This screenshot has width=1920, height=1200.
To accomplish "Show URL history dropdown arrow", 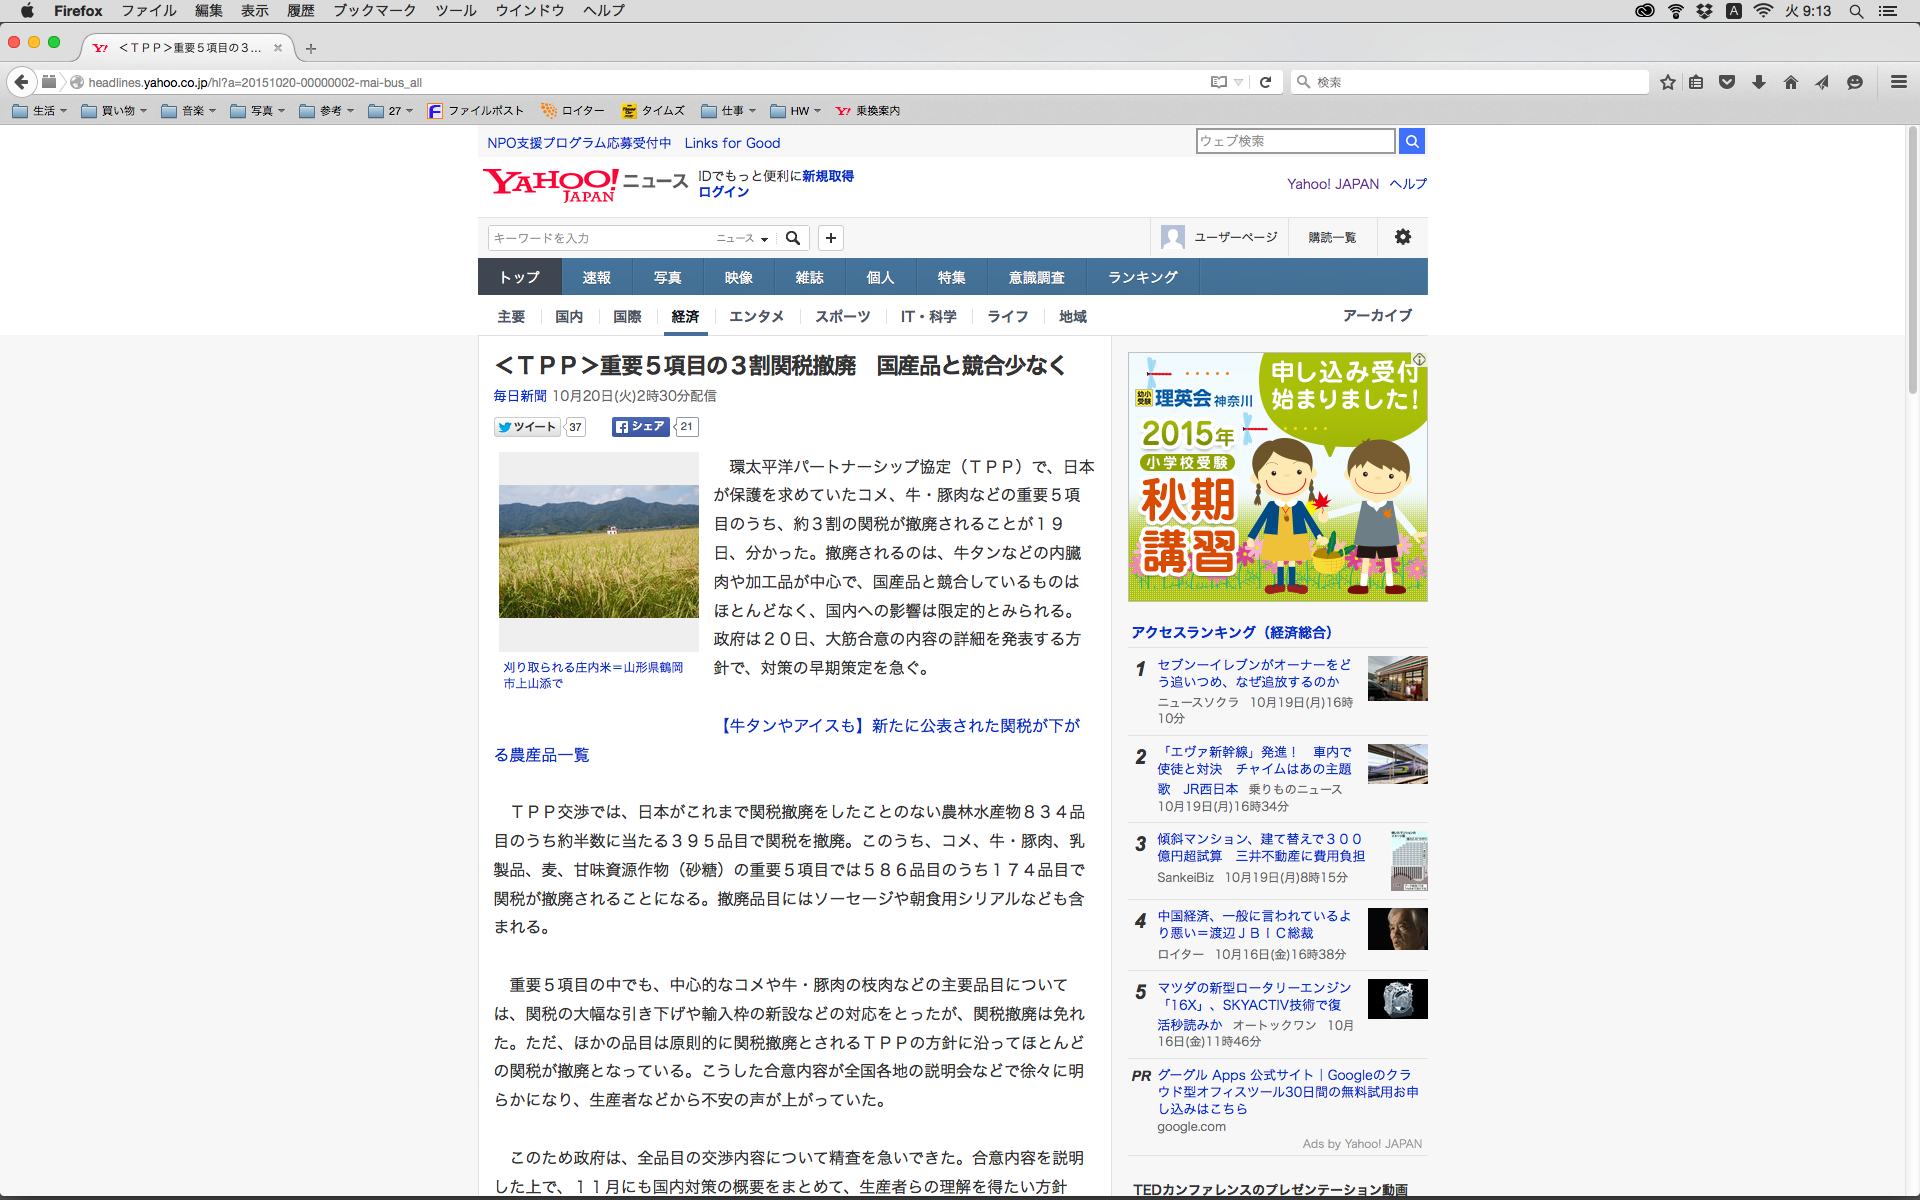I will [1239, 82].
